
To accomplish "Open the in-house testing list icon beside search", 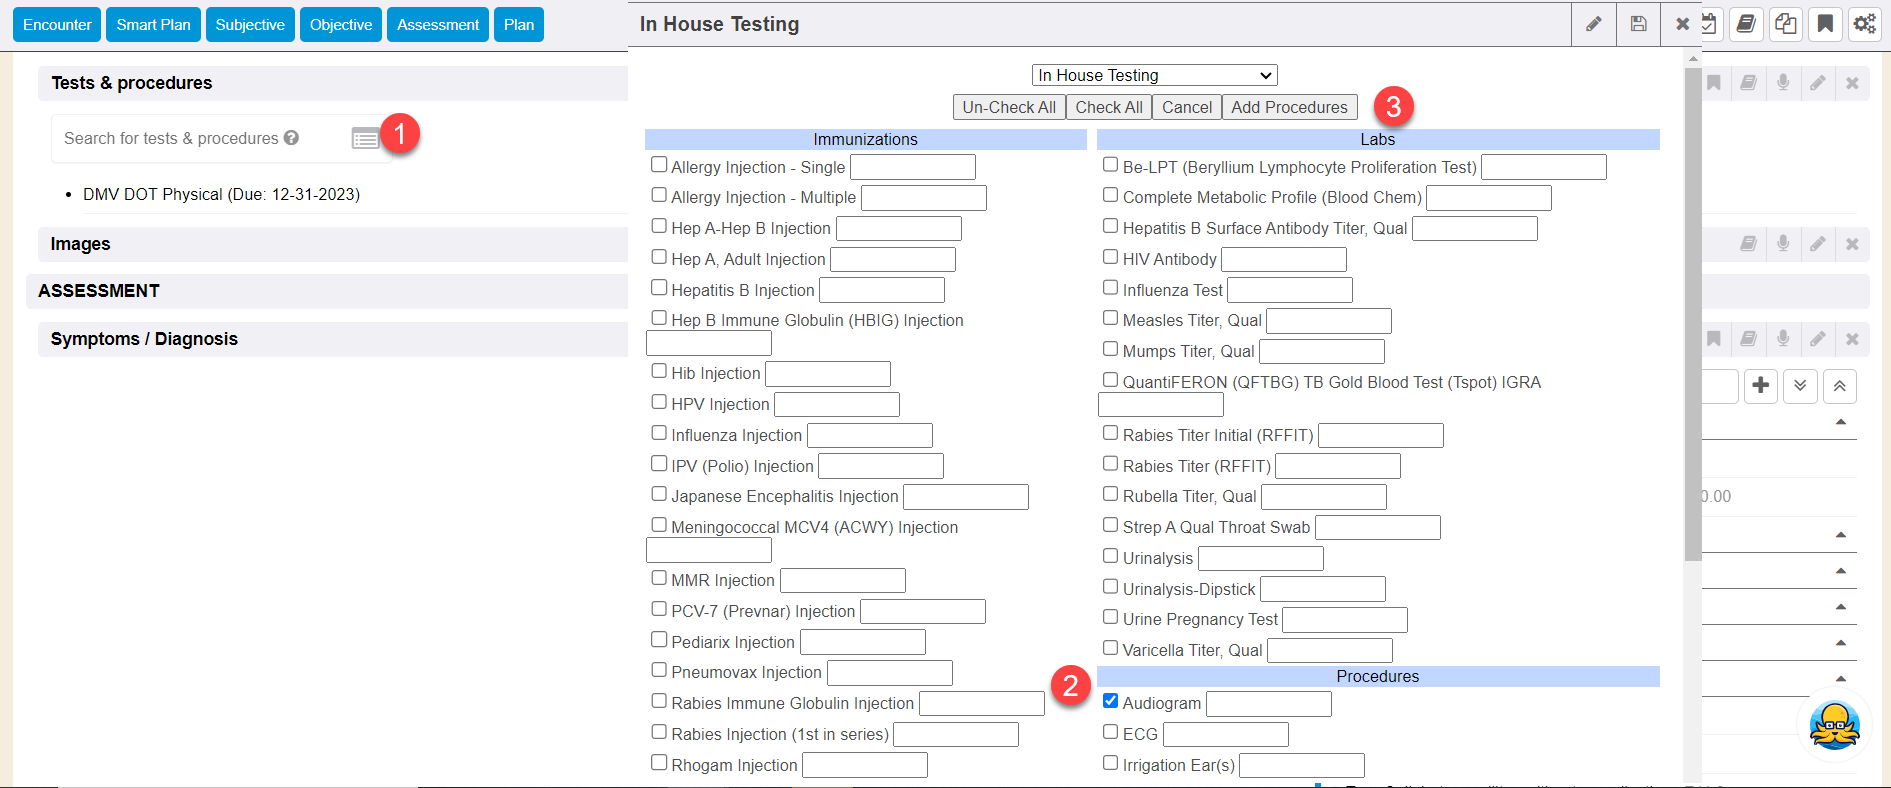I will pyautogui.click(x=365, y=139).
